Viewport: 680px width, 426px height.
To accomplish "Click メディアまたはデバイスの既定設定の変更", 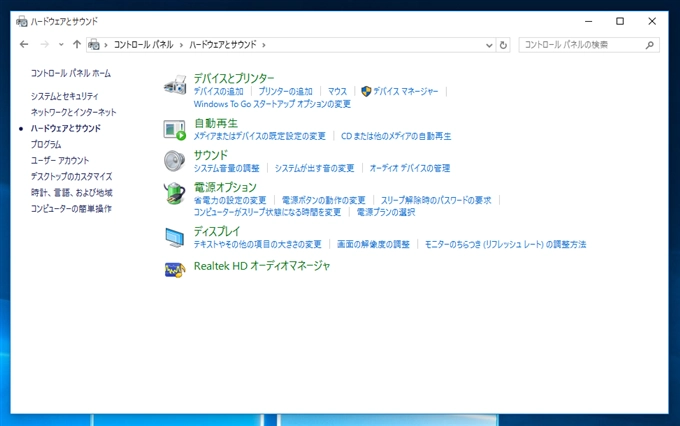I will (x=259, y=136).
